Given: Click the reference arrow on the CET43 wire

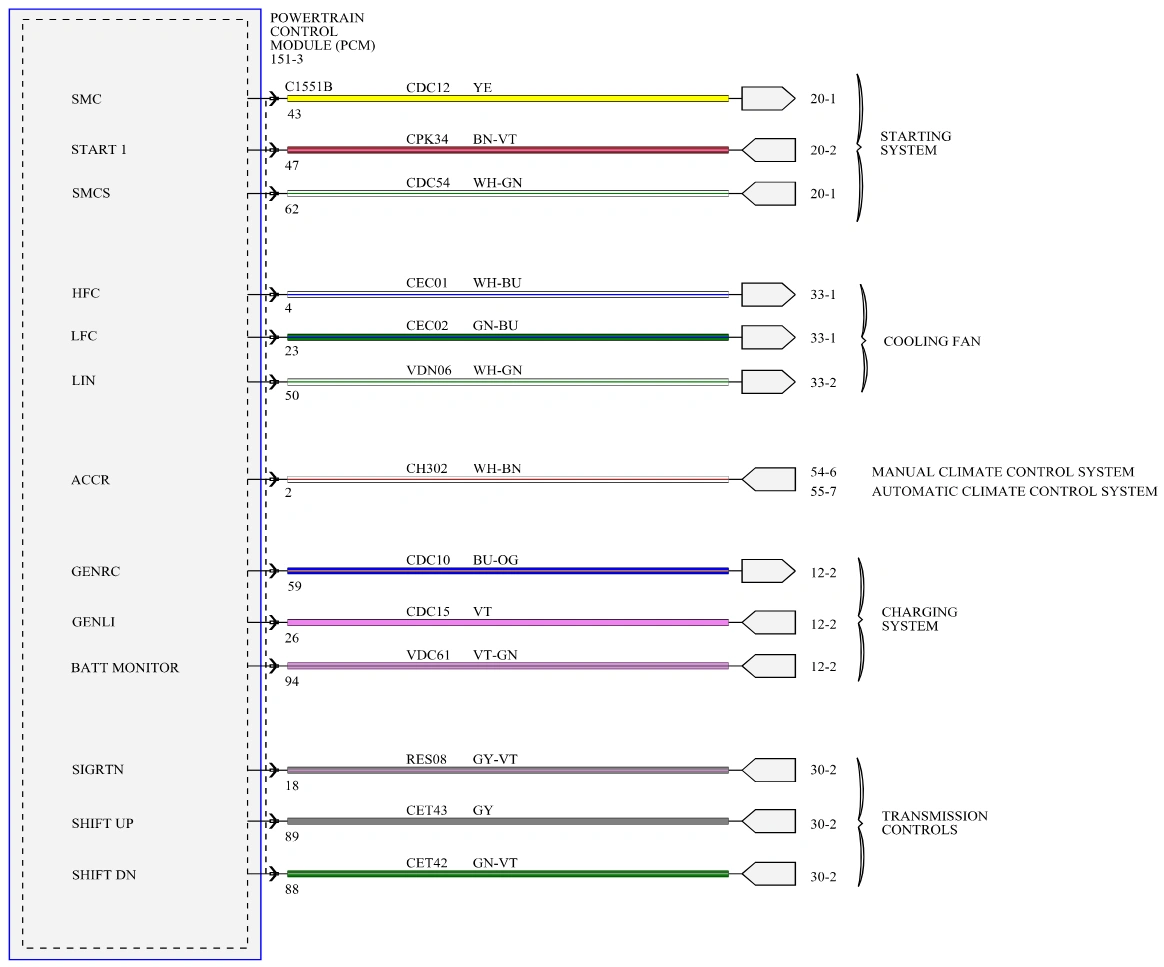Looking at the screenshot, I should pyautogui.click(x=768, y=821).
